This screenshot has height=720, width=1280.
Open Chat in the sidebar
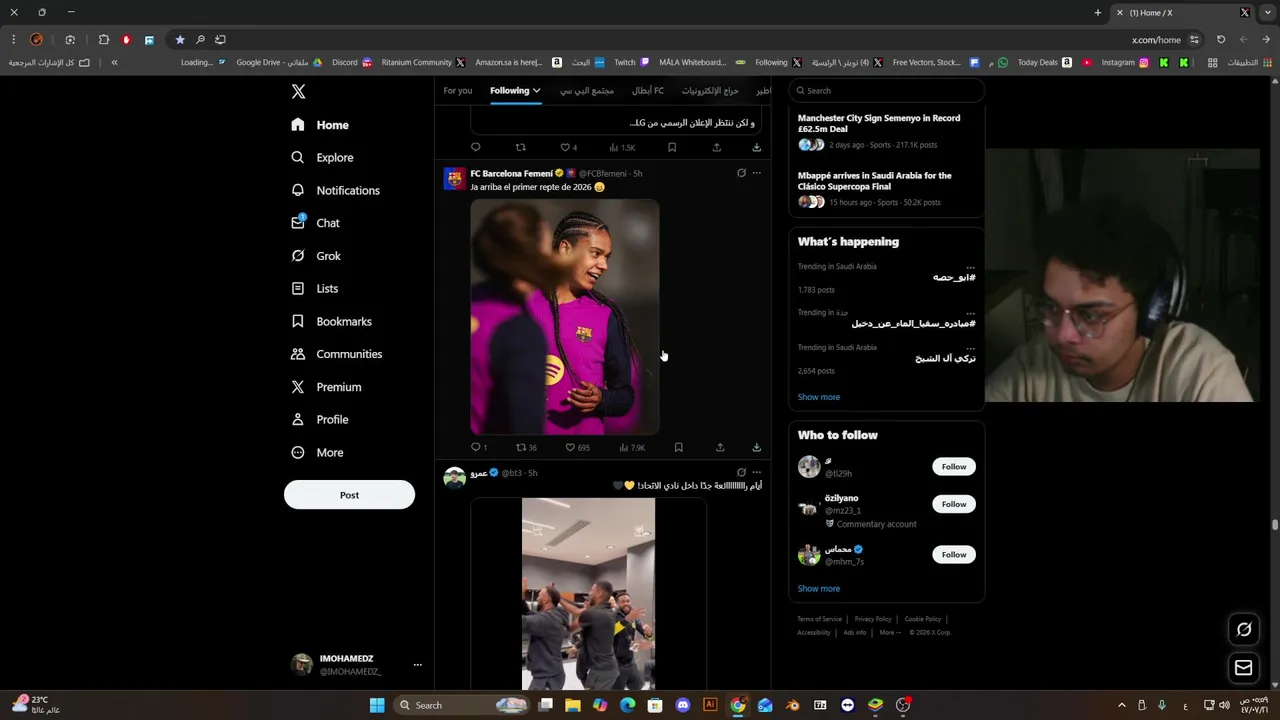tap(315, 223)
